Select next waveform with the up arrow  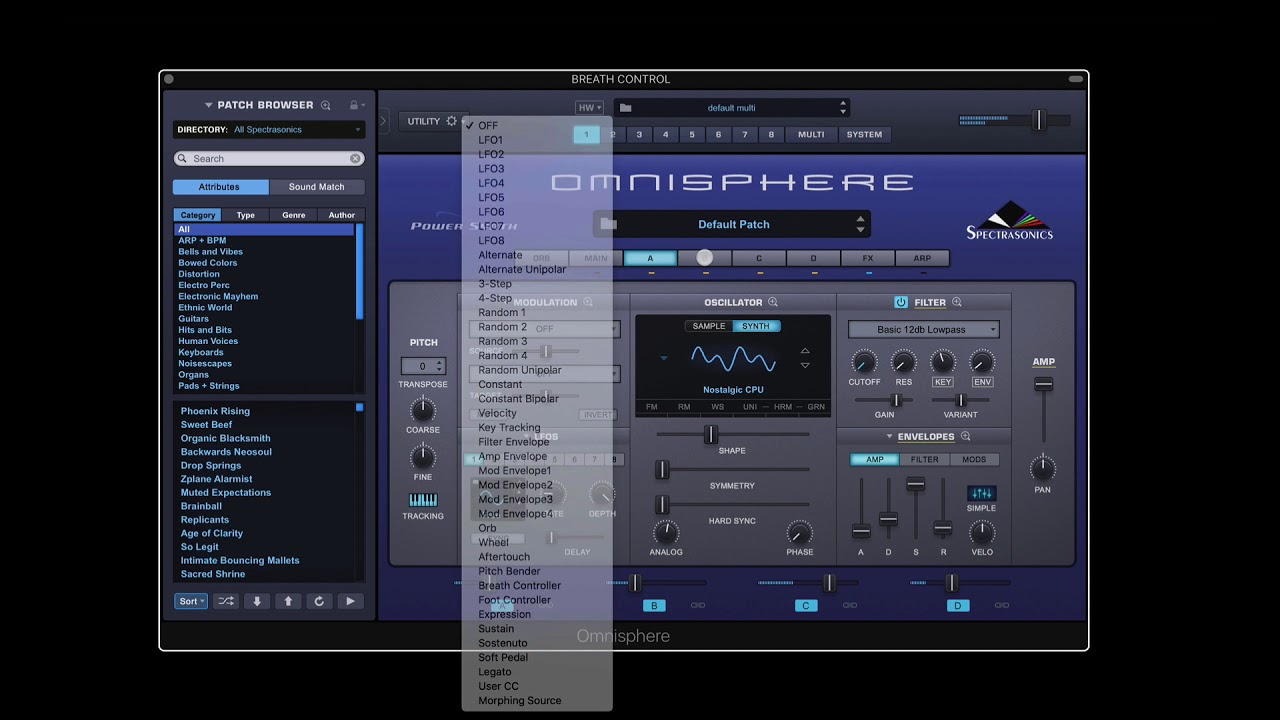tap(805, 351)
